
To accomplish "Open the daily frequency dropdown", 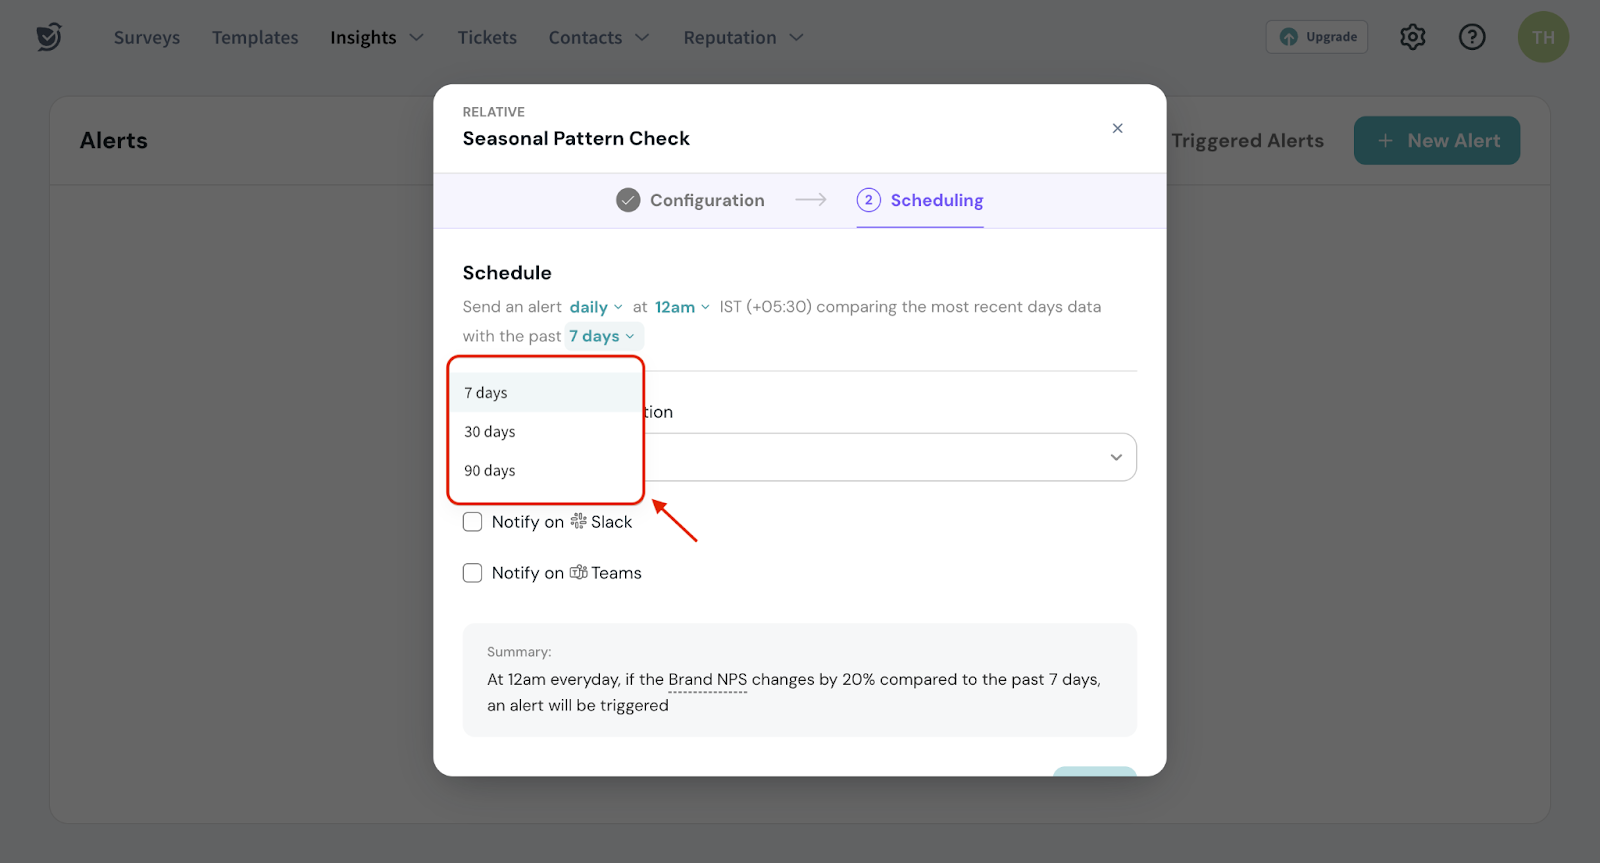I will [596, 307].
